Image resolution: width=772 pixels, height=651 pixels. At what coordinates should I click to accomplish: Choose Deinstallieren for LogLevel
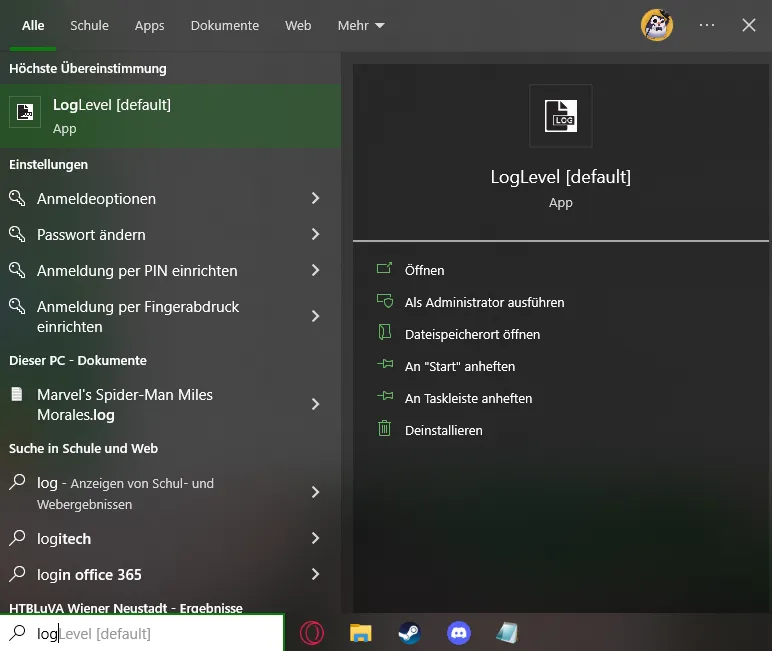tap(443, 431)
